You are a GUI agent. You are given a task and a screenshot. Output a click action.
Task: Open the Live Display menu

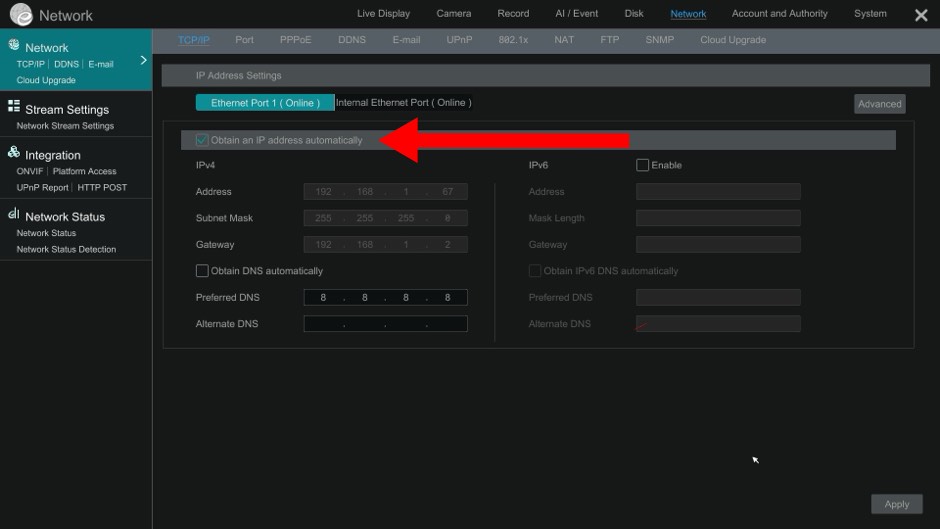point(384,13)
